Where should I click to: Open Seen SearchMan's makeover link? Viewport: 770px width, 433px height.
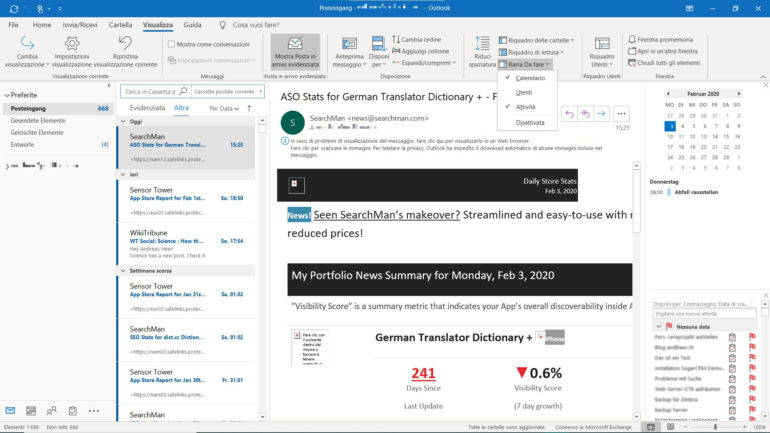tap(387, 215)
